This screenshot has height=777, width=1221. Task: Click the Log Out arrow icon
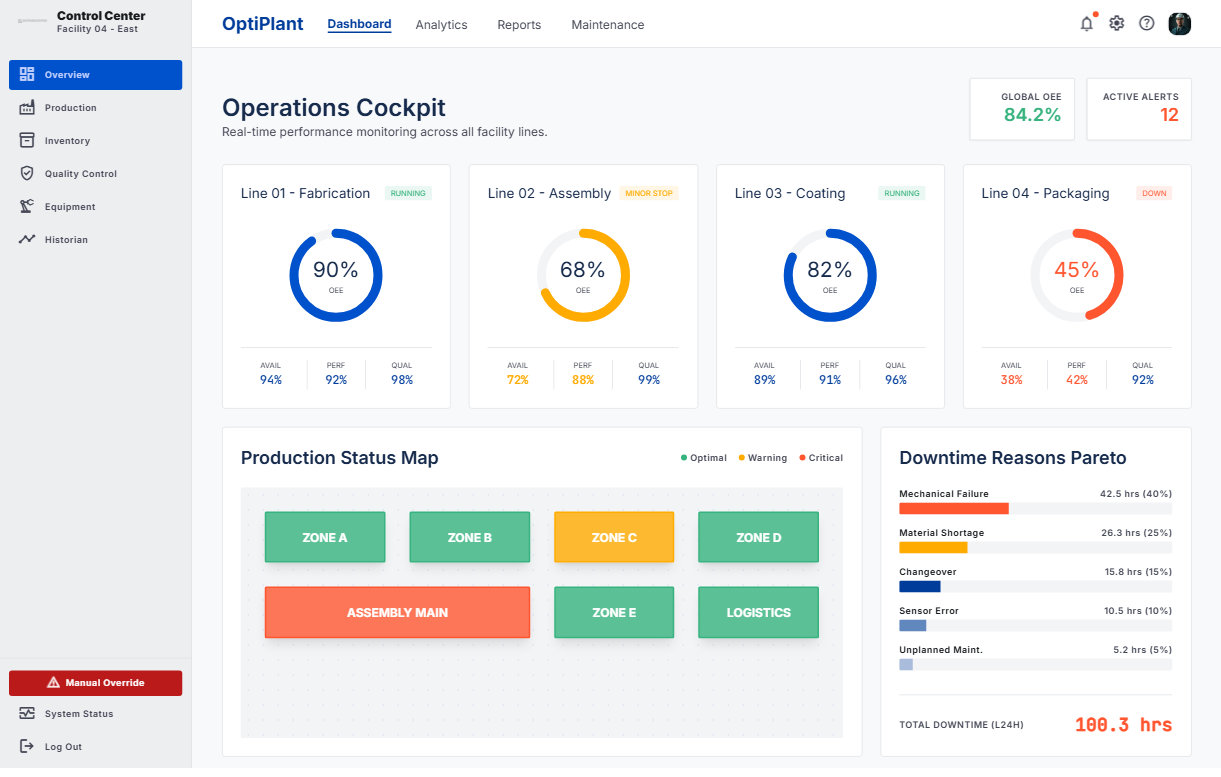tap(27, 746)
